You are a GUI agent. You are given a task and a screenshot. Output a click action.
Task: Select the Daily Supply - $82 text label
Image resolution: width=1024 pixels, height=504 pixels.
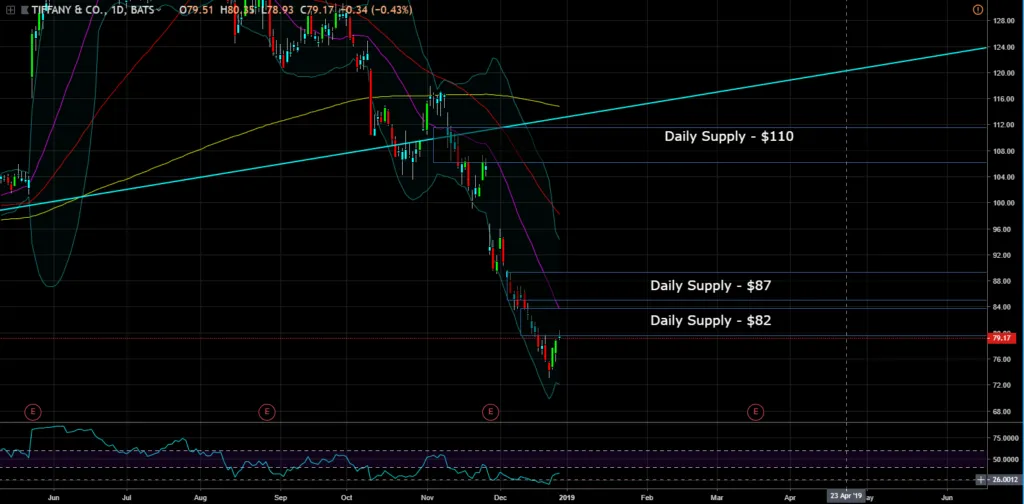point(710,321)
